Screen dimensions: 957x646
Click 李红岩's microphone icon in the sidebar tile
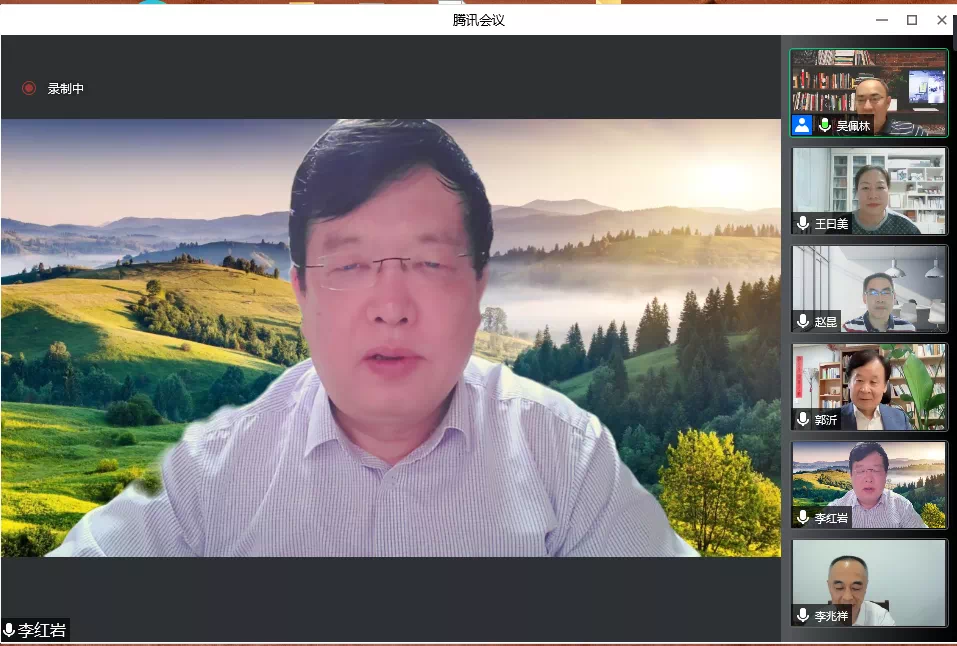coord(803,517)
